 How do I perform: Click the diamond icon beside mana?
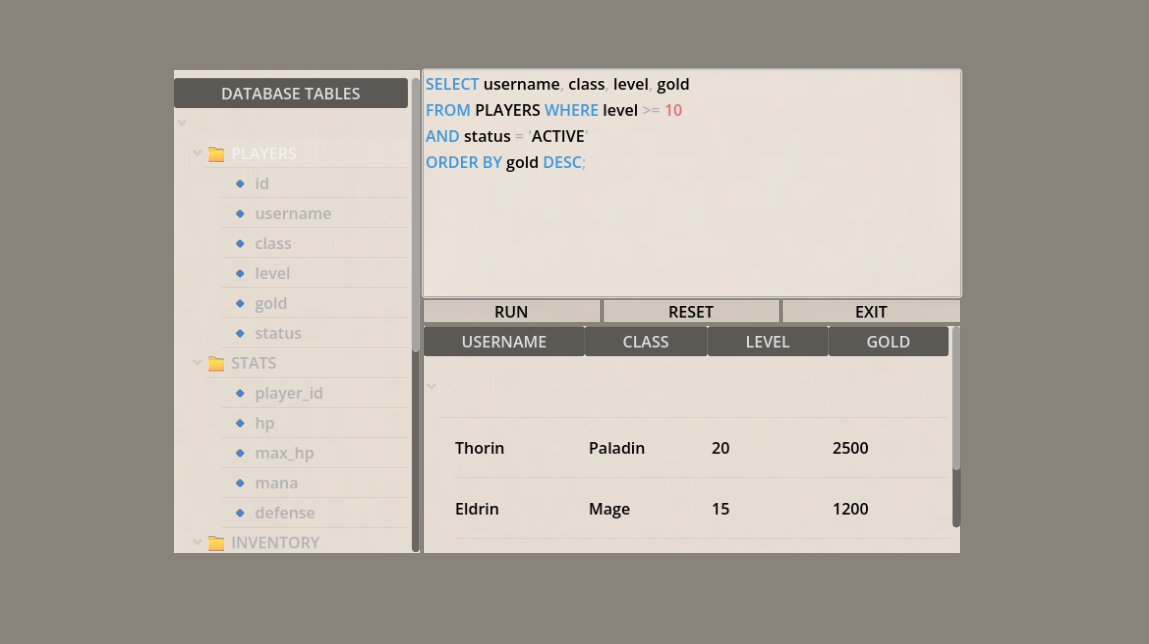pyautogui.click(x=240, y=484)
